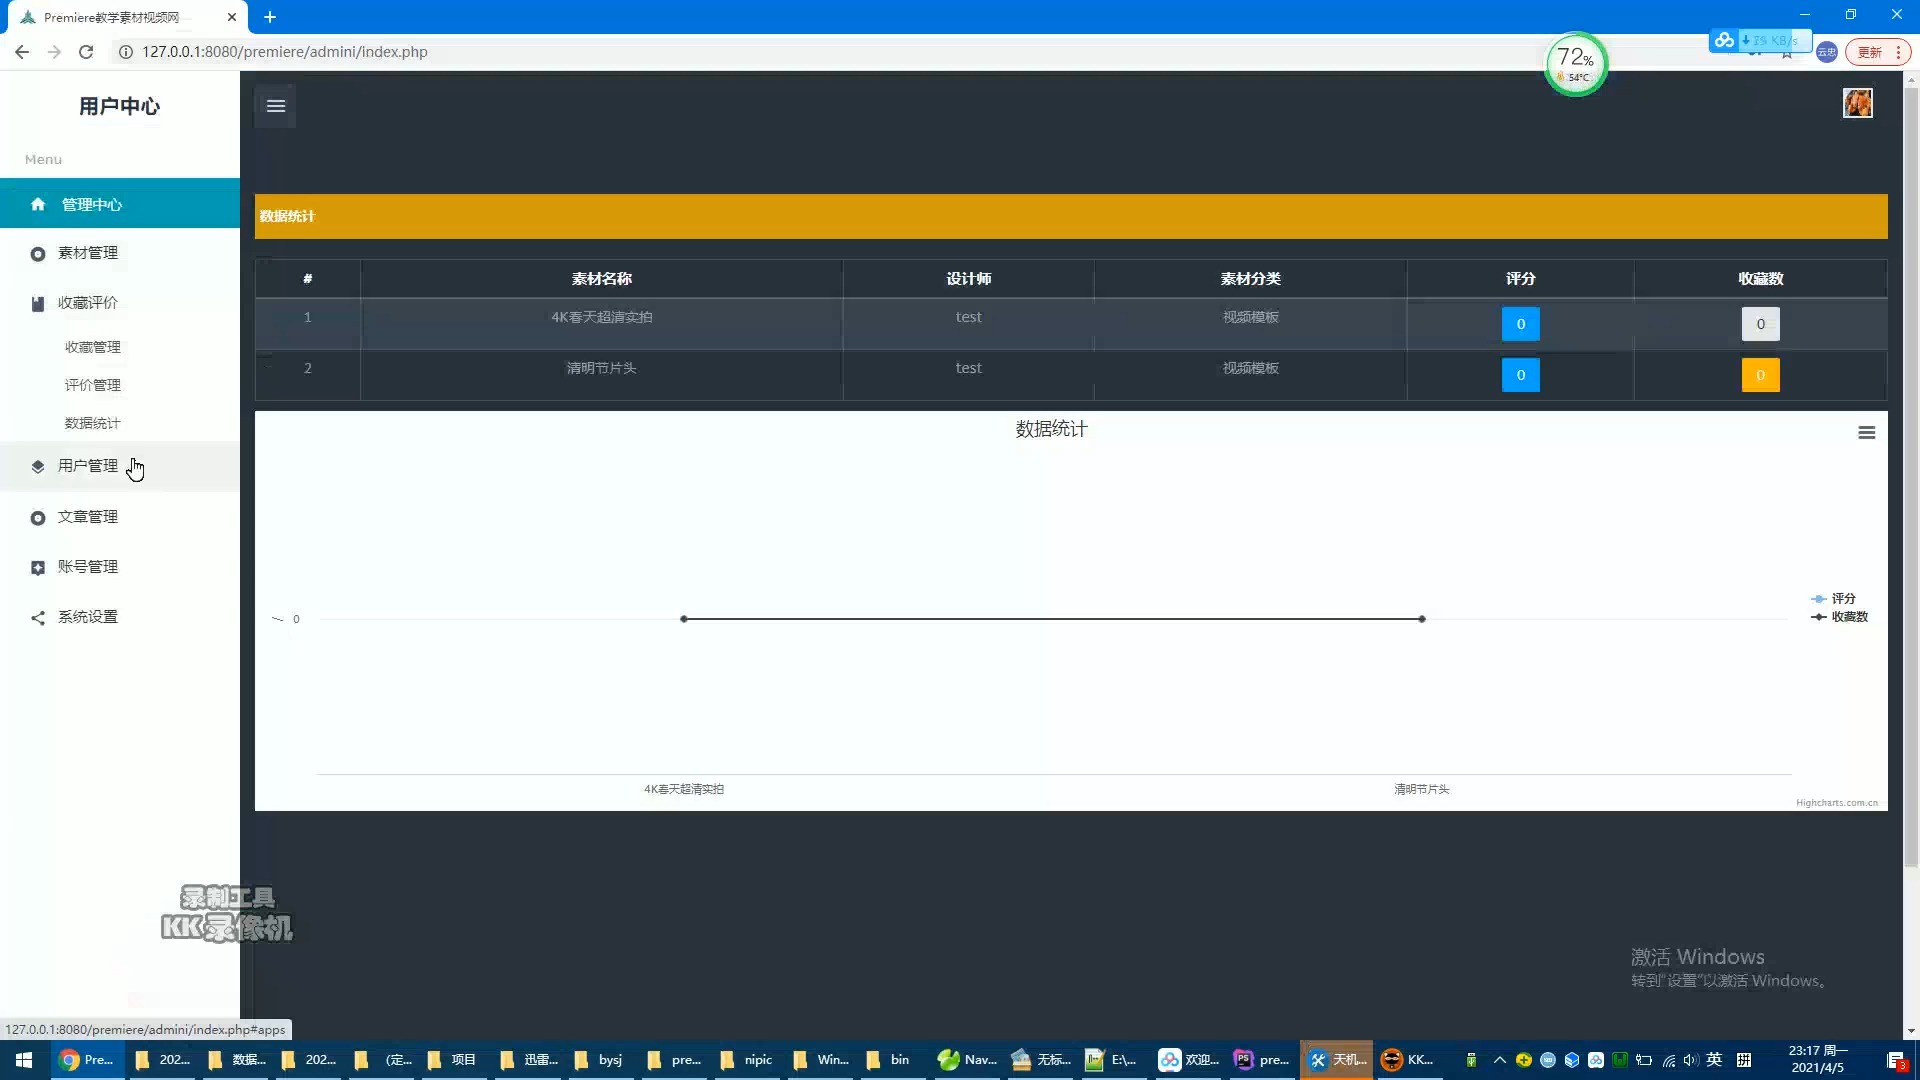Toggle the 收藏数 series in the chart legend
The height and width of the screenshot is (1080, 1920).
(1839, 617)
